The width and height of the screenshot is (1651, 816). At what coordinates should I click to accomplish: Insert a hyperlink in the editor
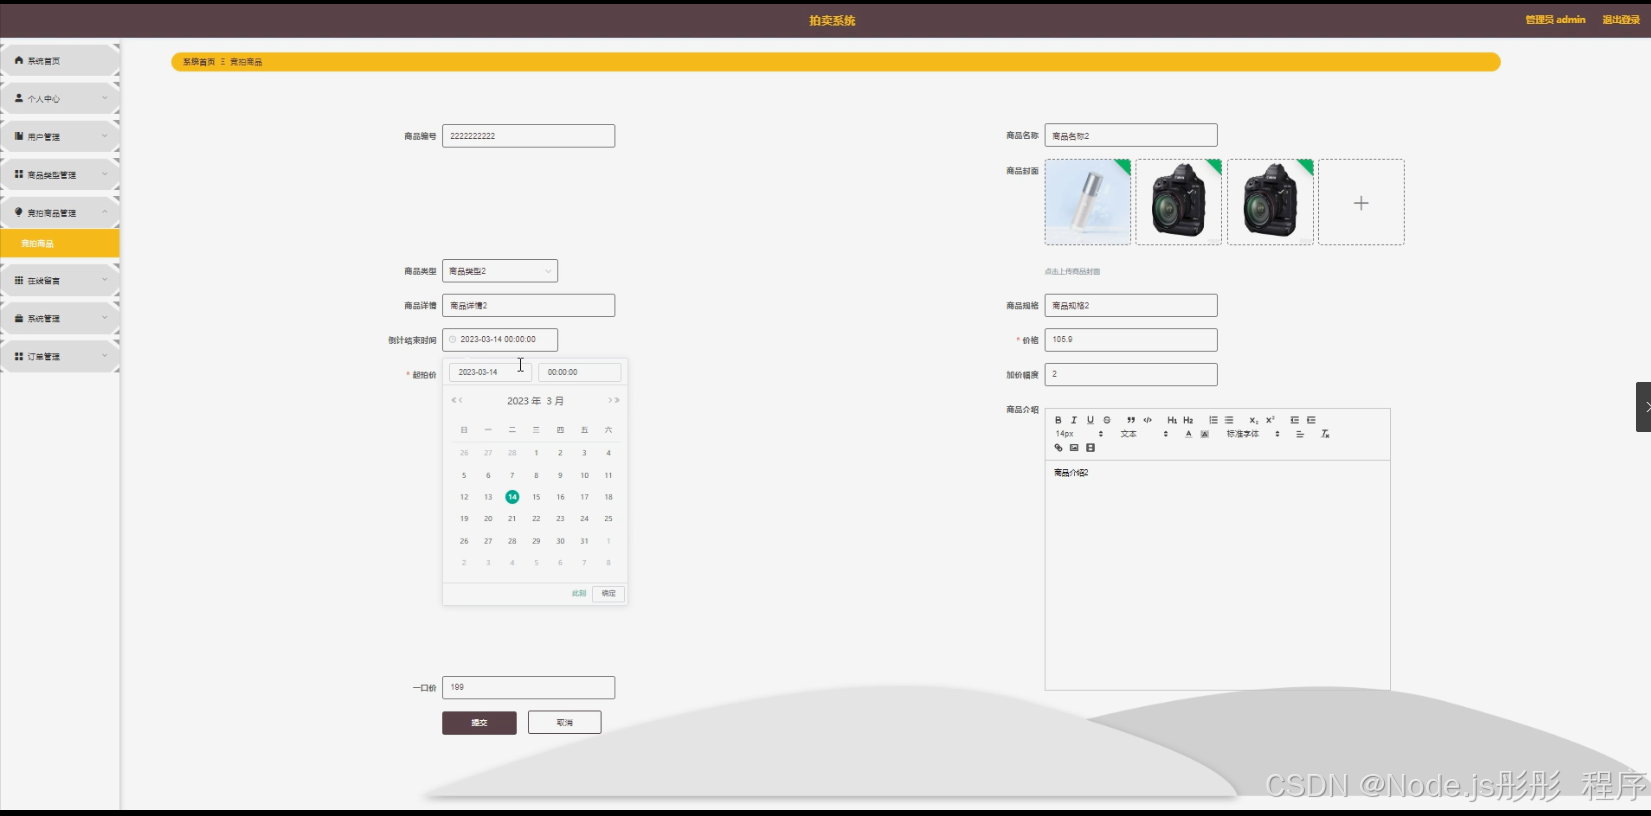point(1058,448)
